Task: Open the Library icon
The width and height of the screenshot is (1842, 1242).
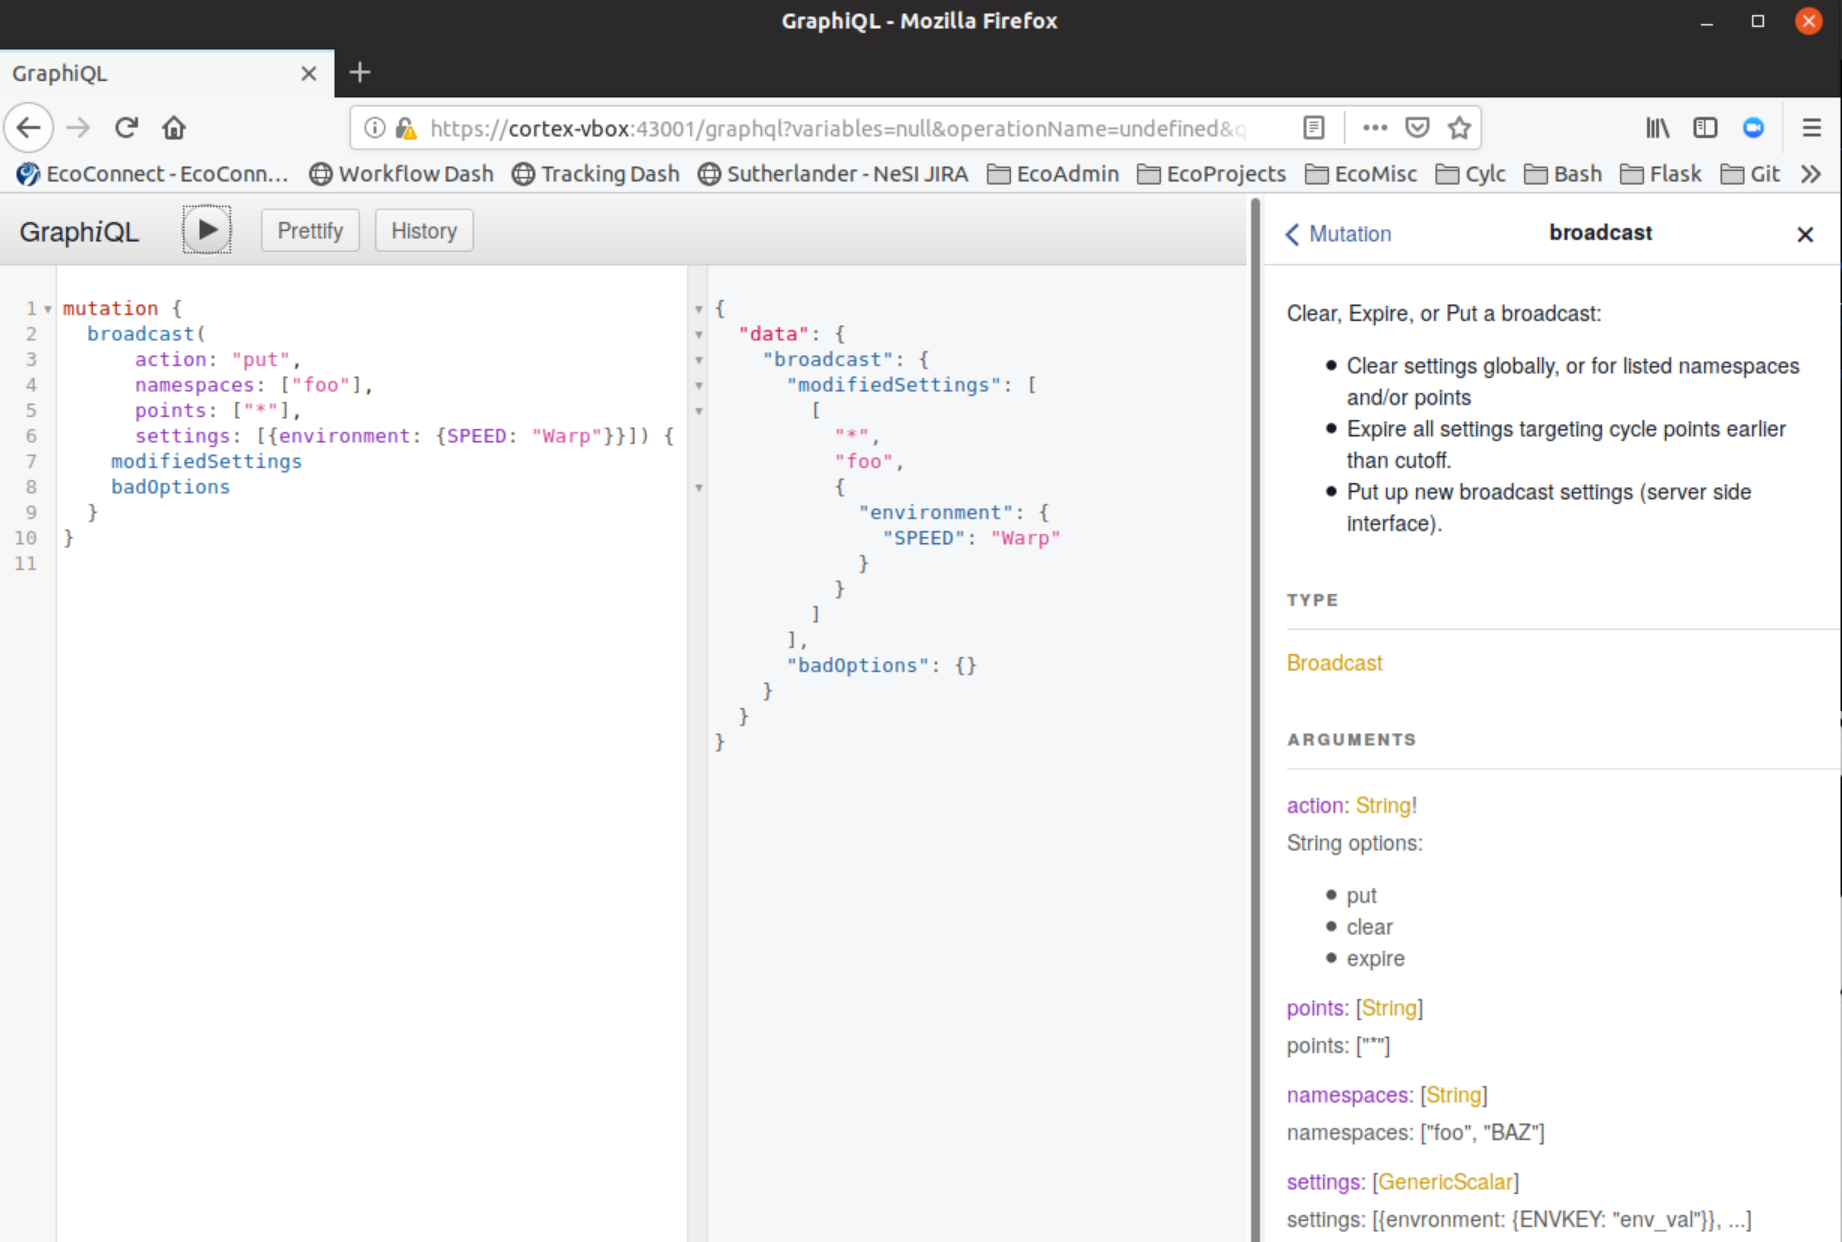Action: point(1657,128)
